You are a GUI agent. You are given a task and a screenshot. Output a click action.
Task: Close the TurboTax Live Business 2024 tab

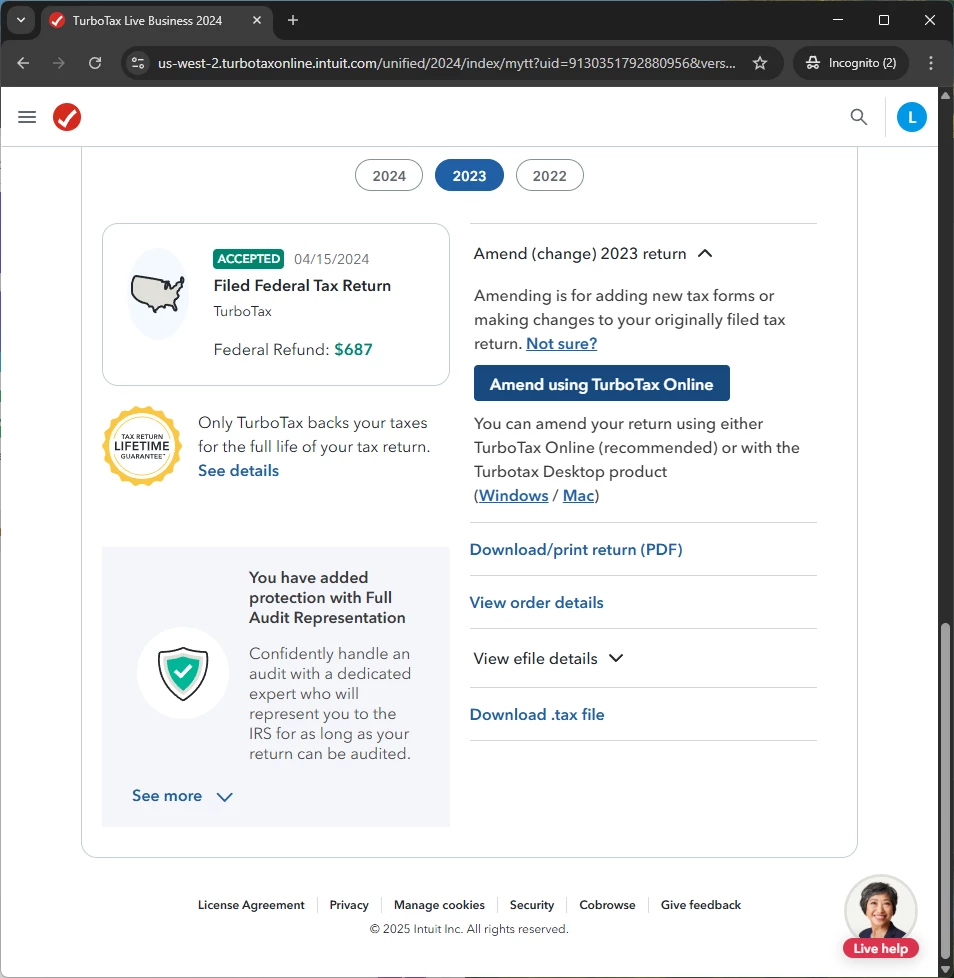257,21
